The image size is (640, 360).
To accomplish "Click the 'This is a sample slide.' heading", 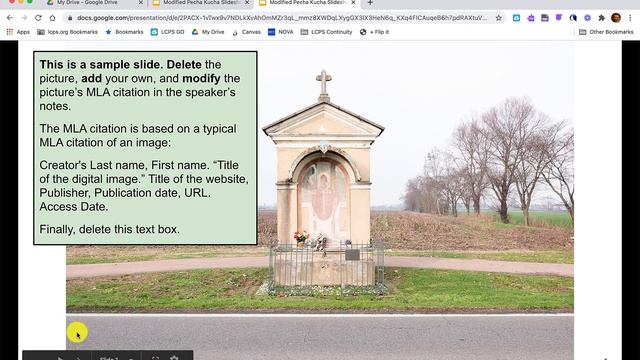I will [x=101, y=64].
